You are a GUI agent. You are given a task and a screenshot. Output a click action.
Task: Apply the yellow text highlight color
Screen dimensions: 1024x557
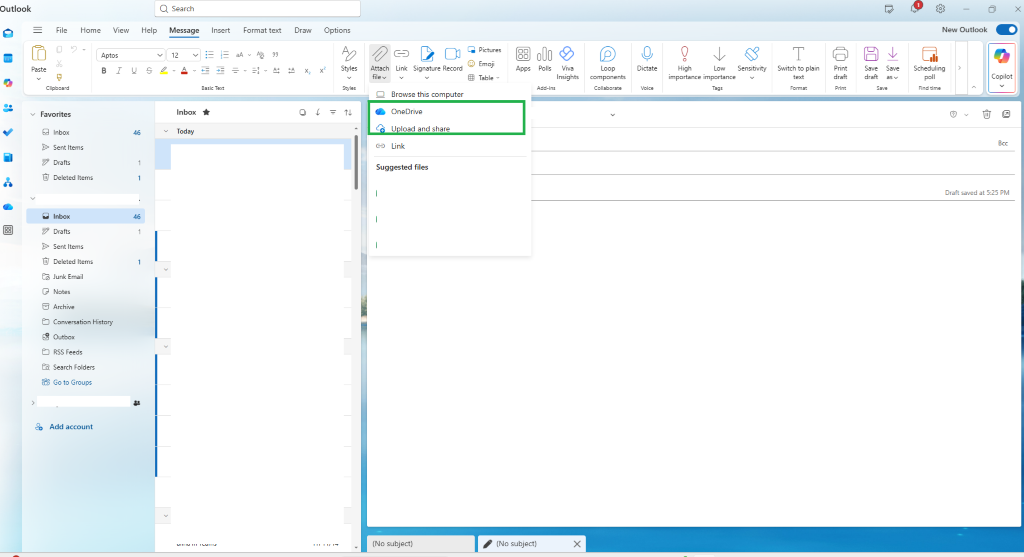164,71
